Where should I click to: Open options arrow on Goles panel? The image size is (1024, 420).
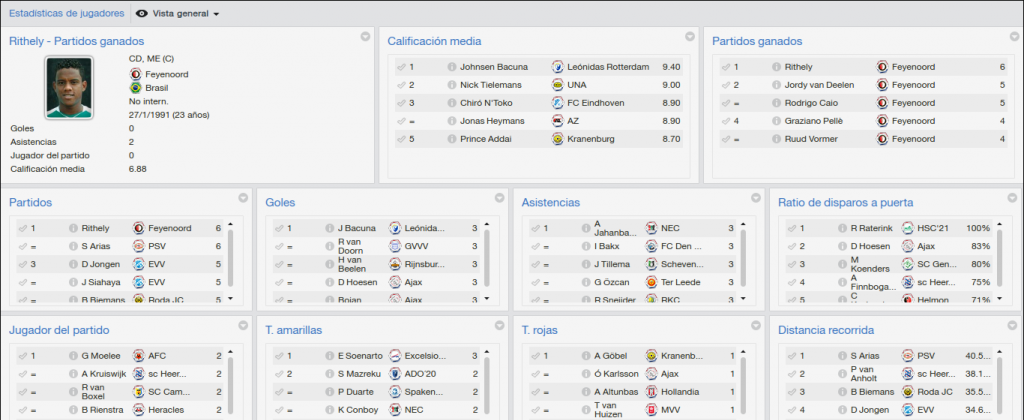(500, 198)
